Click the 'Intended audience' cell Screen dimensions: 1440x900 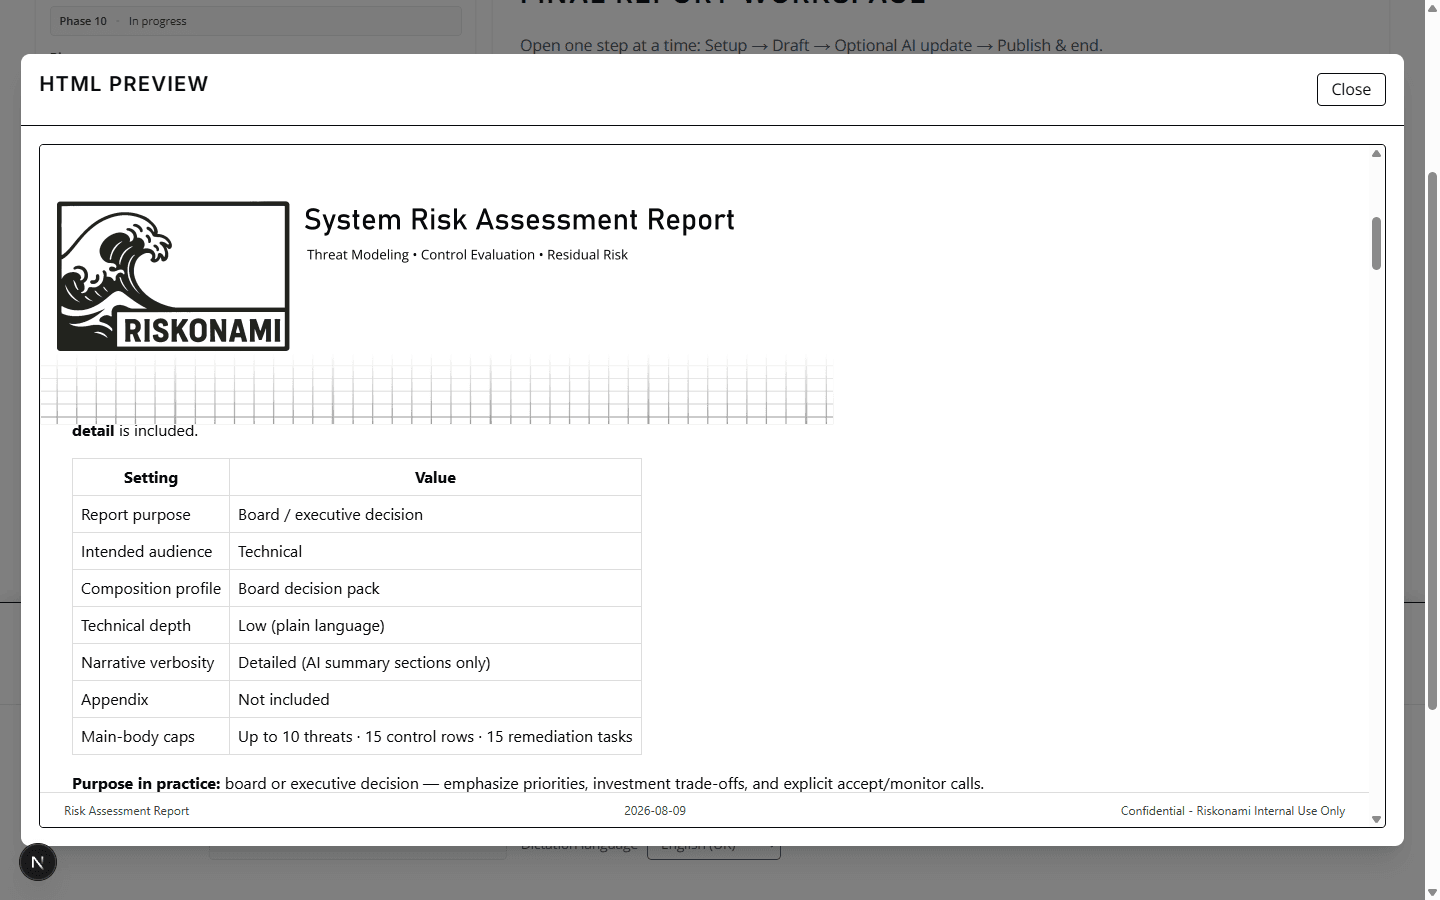(151, 552)
